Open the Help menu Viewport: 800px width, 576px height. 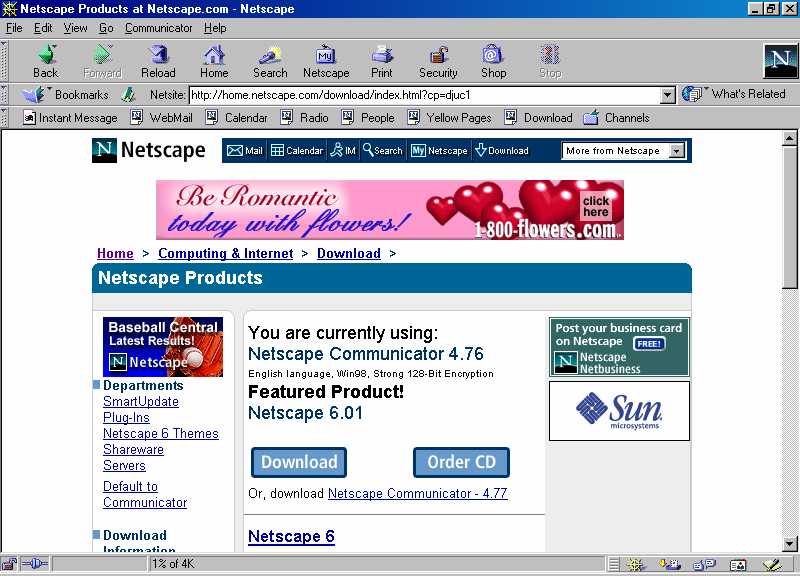click(215, 28)
